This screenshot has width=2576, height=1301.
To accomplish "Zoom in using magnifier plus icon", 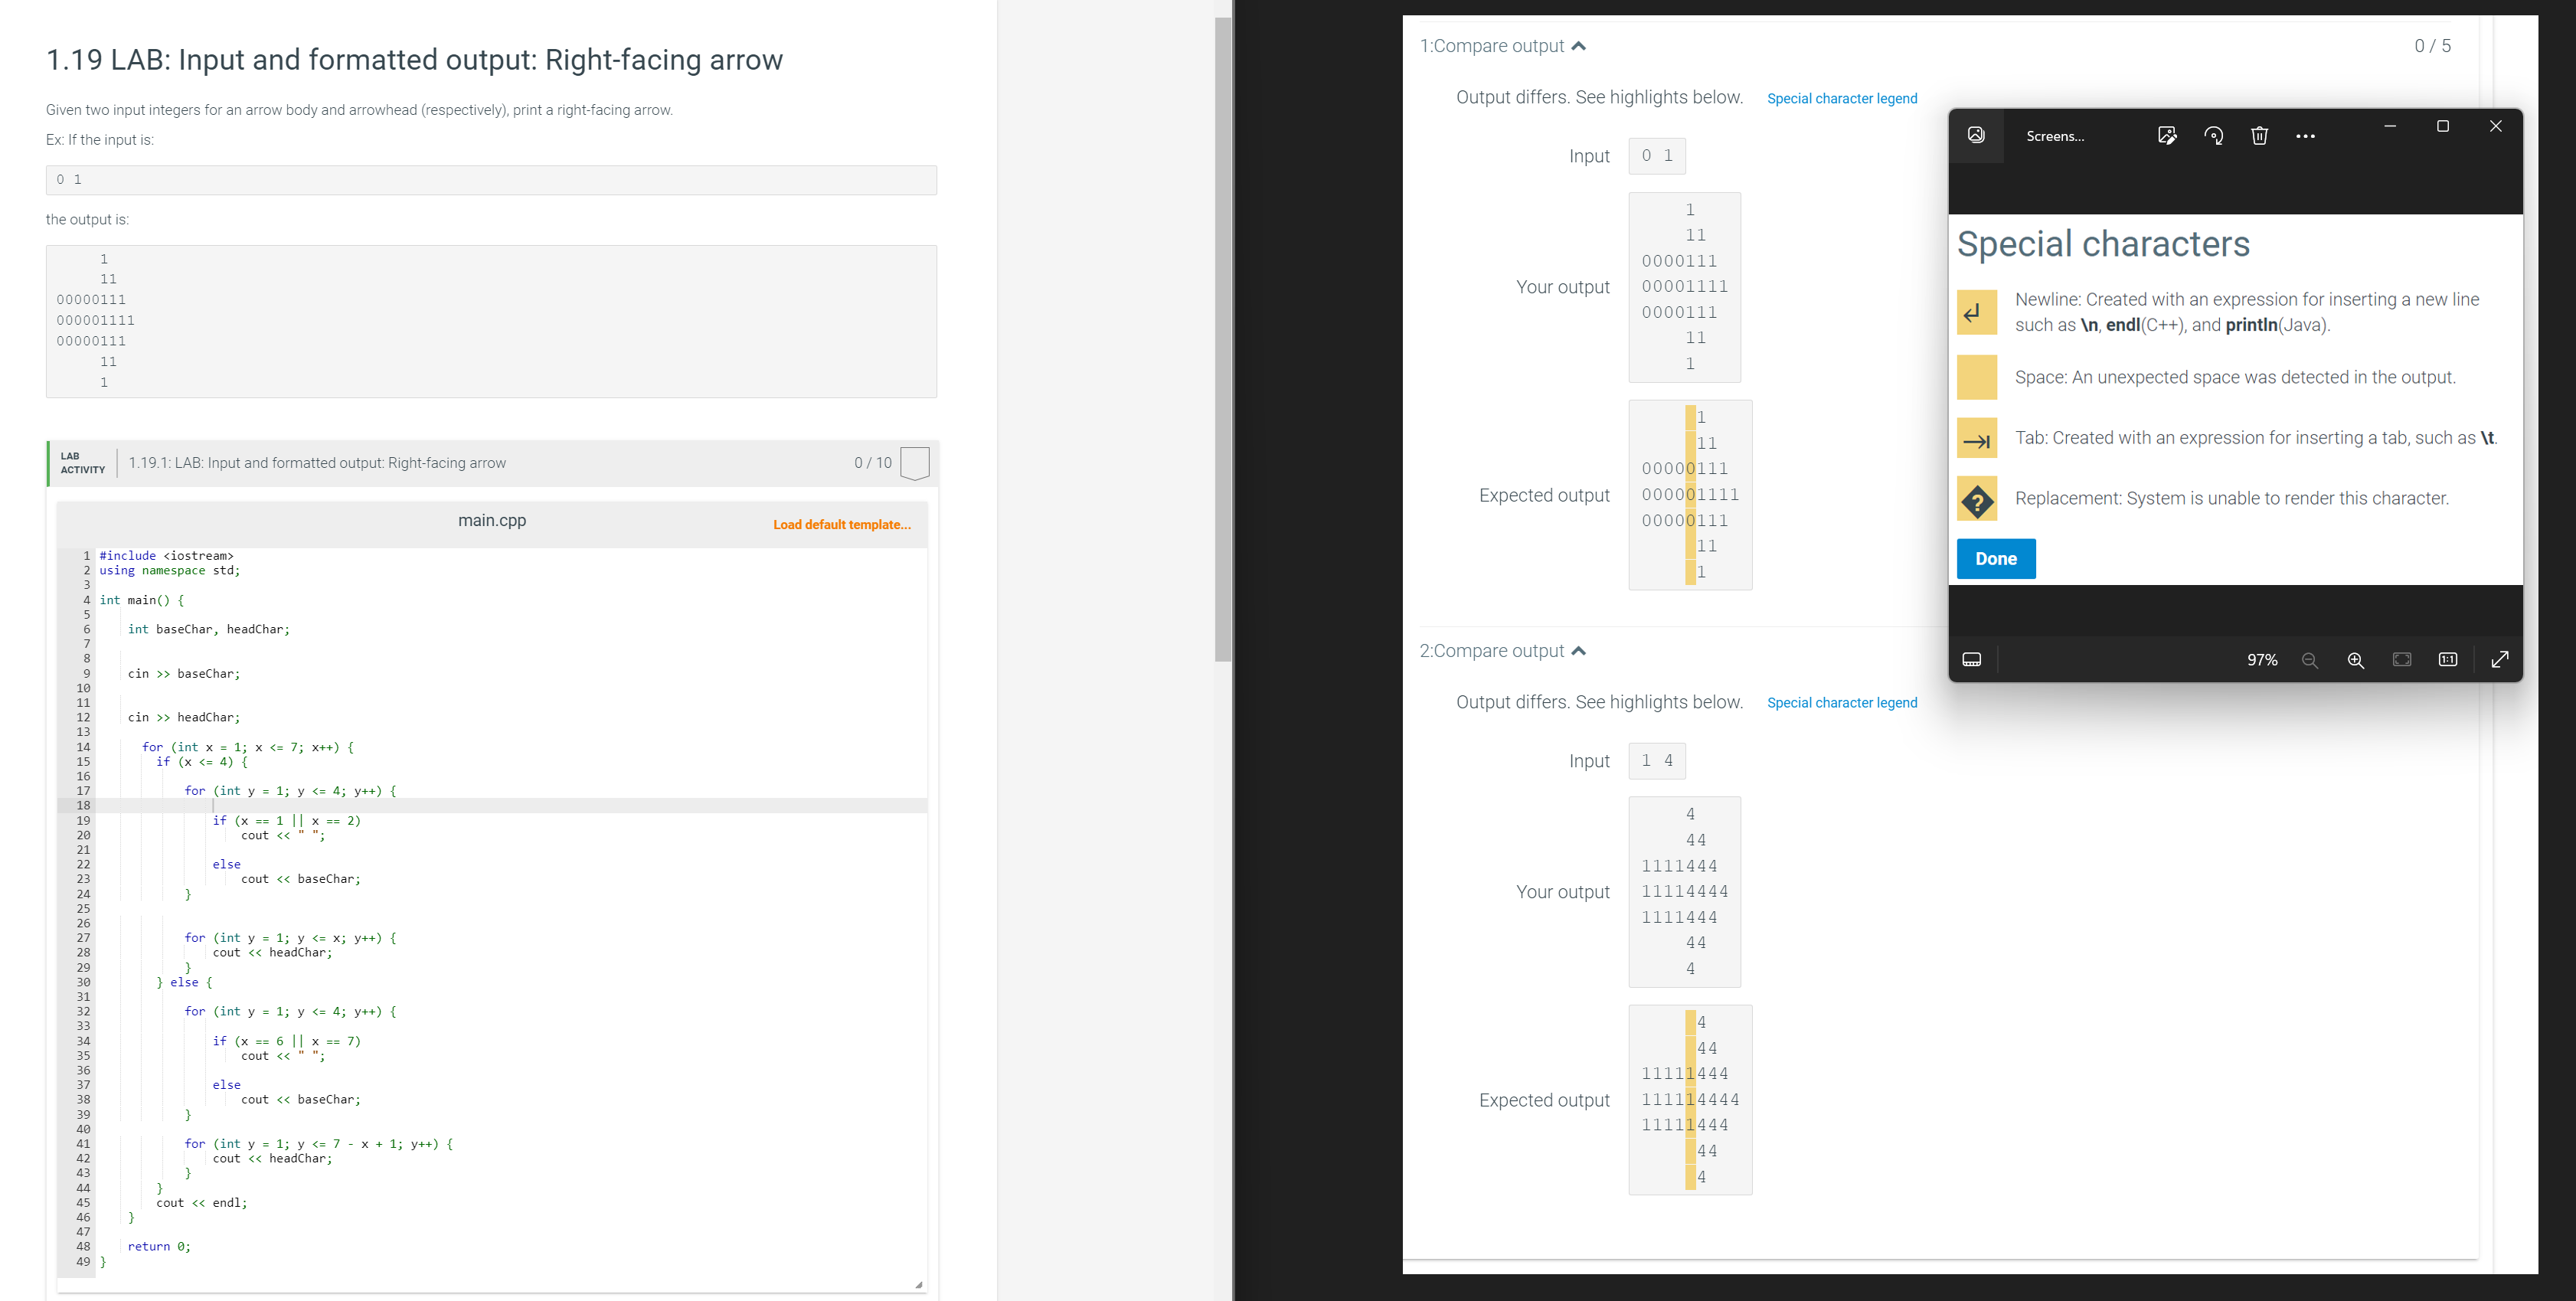I will click(2355, 660).
